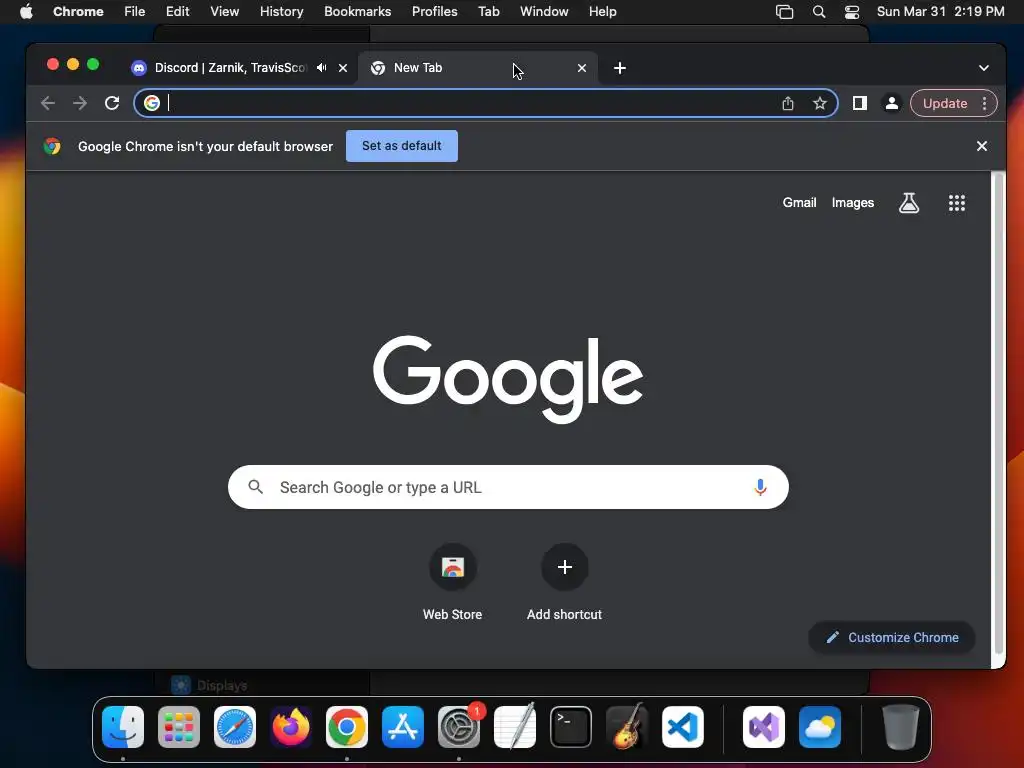The image size is (1024, 768).
Task: Expand the tab search chevron
Action: point(984,68)
